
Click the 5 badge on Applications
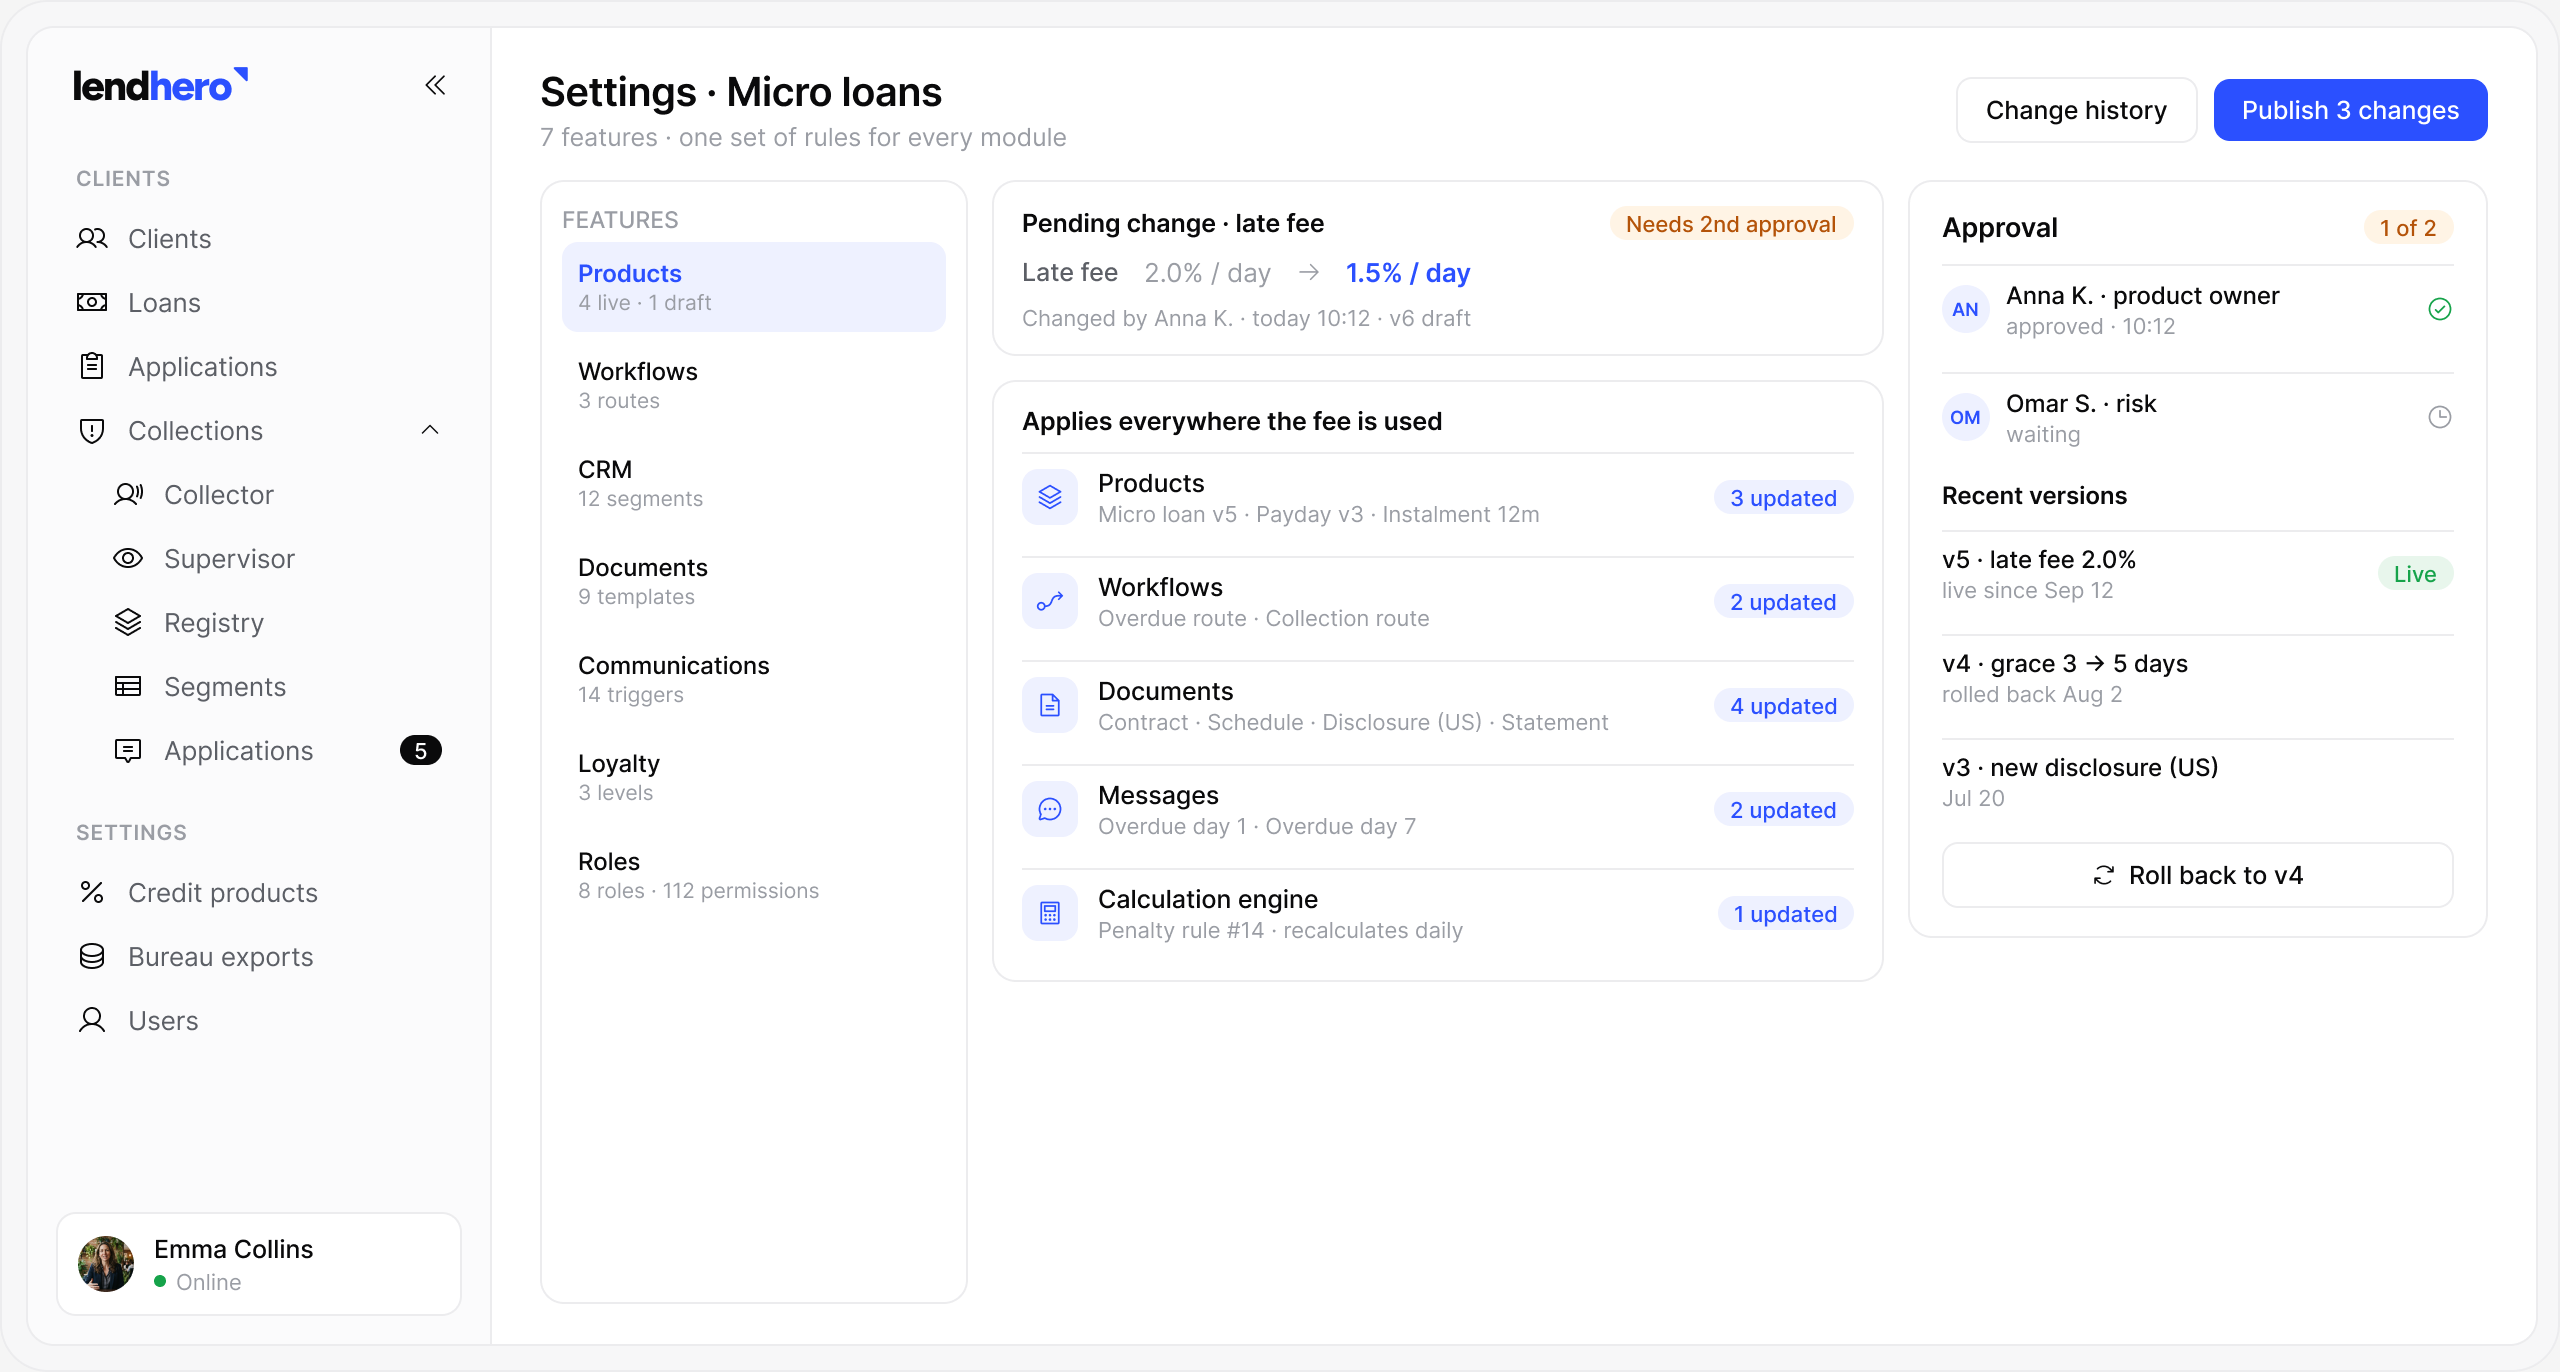(x=421, y=750)
